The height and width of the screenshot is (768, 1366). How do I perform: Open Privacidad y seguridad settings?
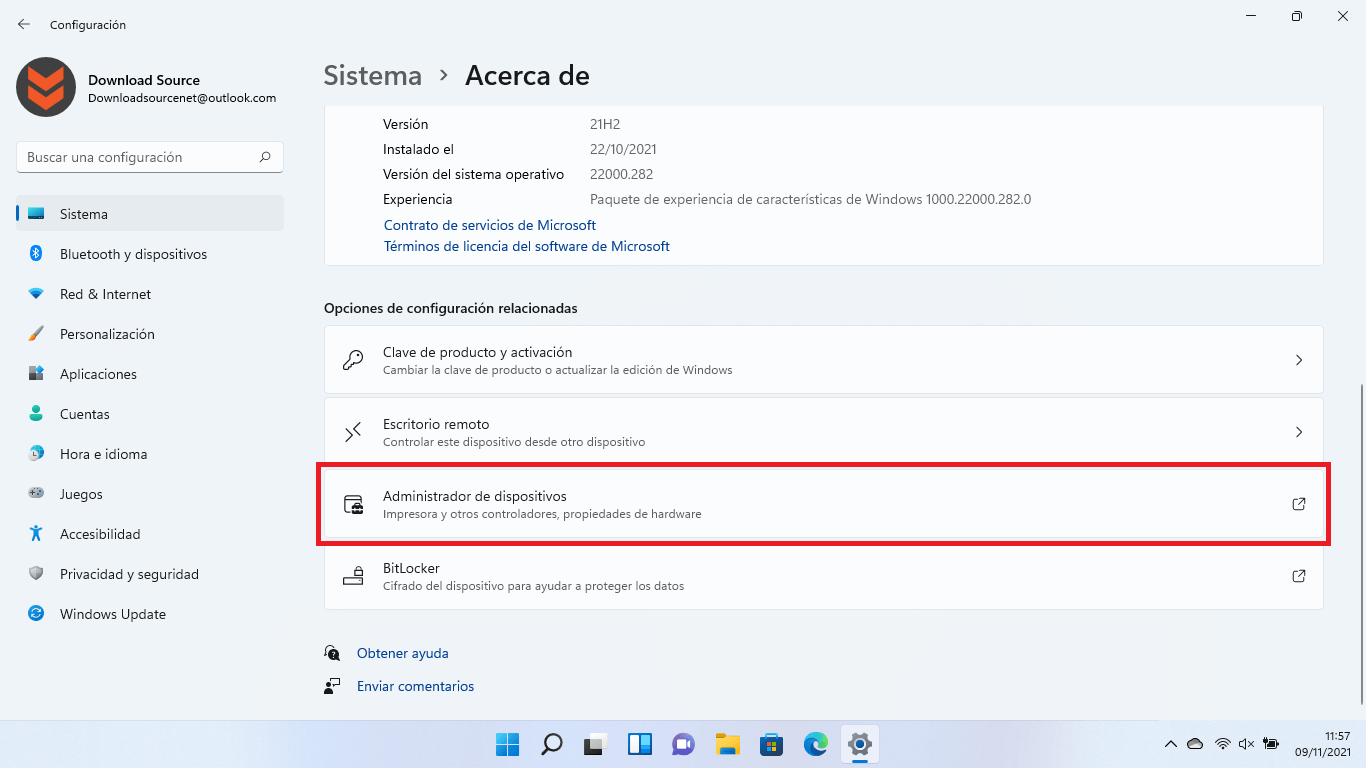150,574
